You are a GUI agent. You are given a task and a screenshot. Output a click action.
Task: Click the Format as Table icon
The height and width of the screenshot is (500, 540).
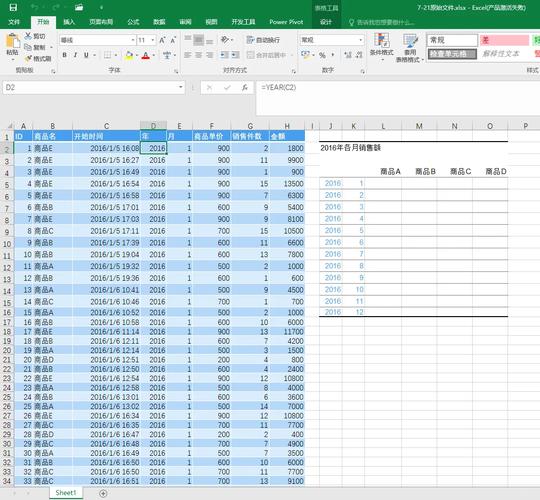coord(410,40)
